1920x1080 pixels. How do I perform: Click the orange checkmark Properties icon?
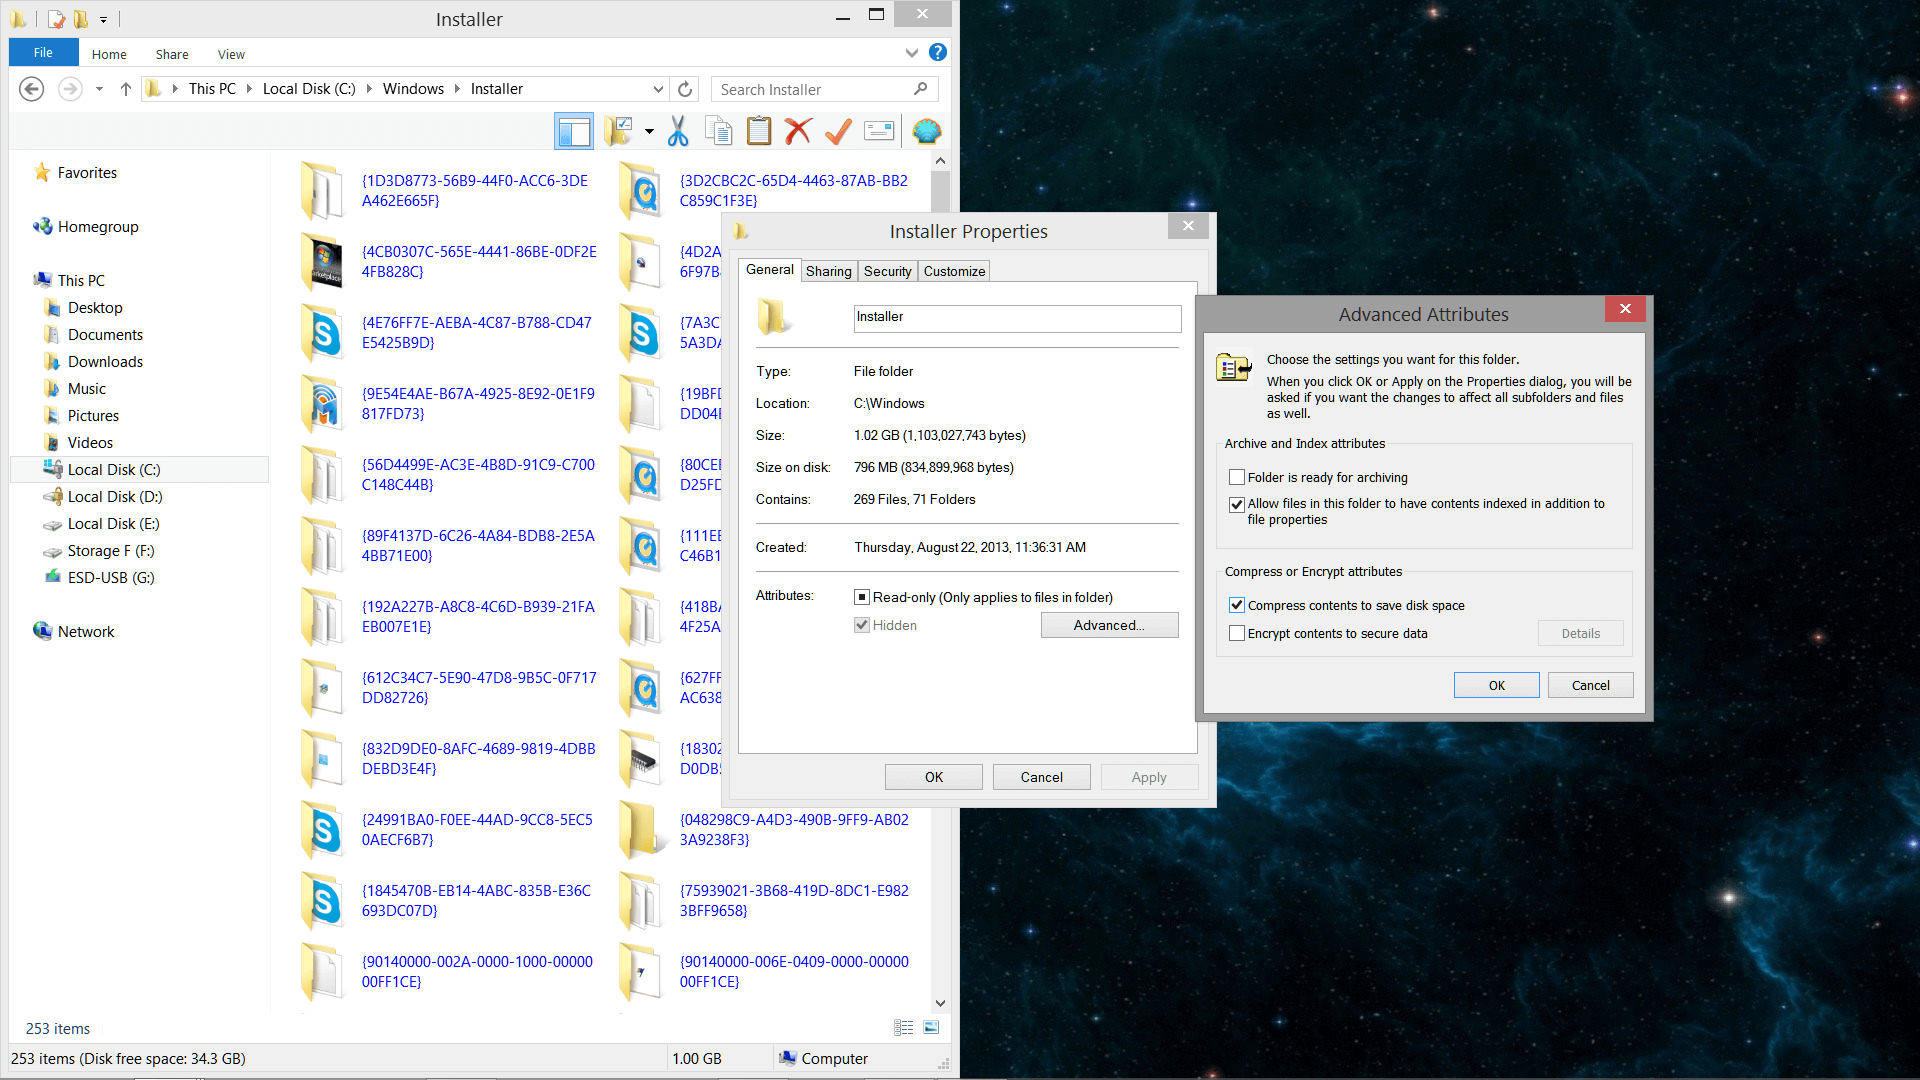[x=838, y=131]
